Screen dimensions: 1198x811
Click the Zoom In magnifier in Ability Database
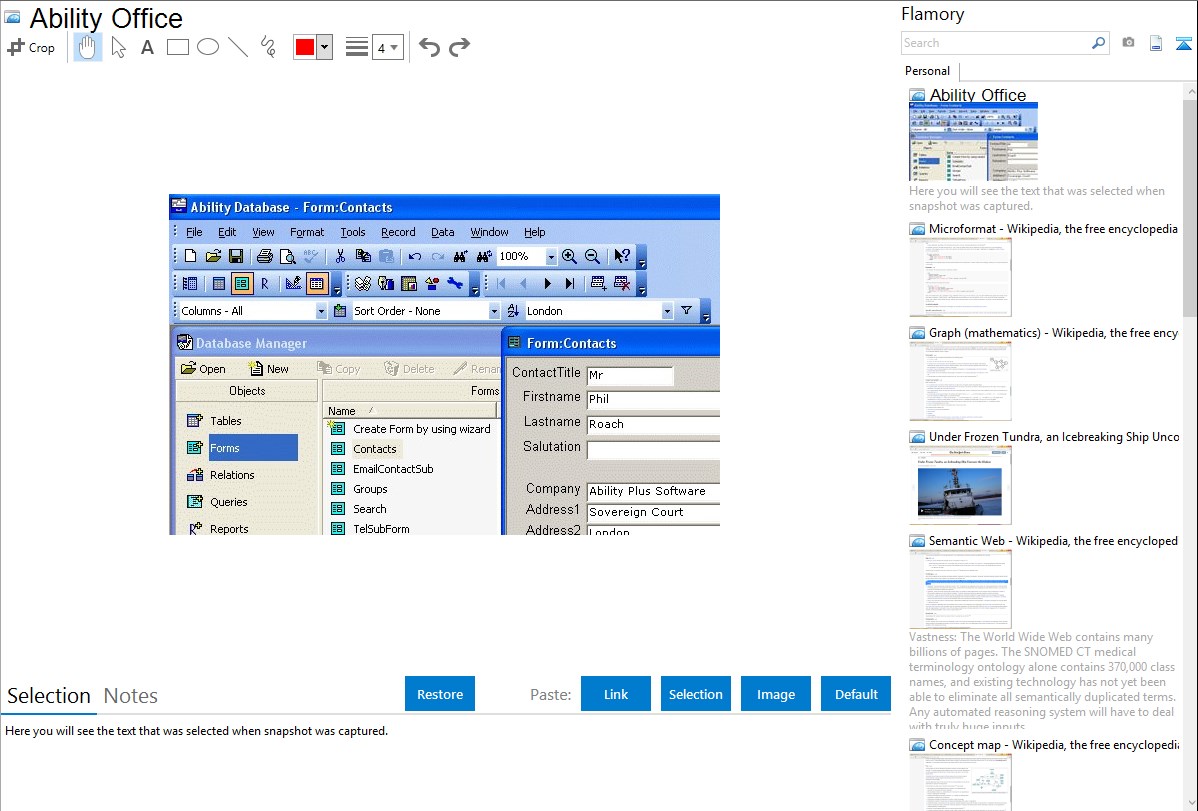point(569,256)
